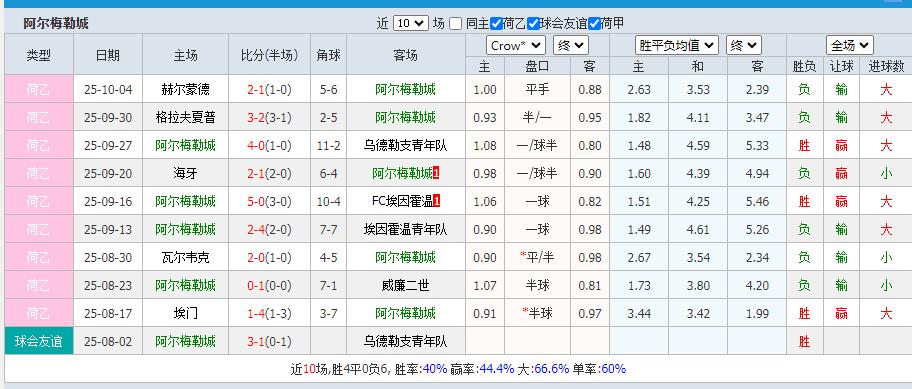The height and width of the screenshot is (389, 912).
Task: Open the 终 dropdown beside Crow*
Action: pyautogui.click(x=571, y=45)
